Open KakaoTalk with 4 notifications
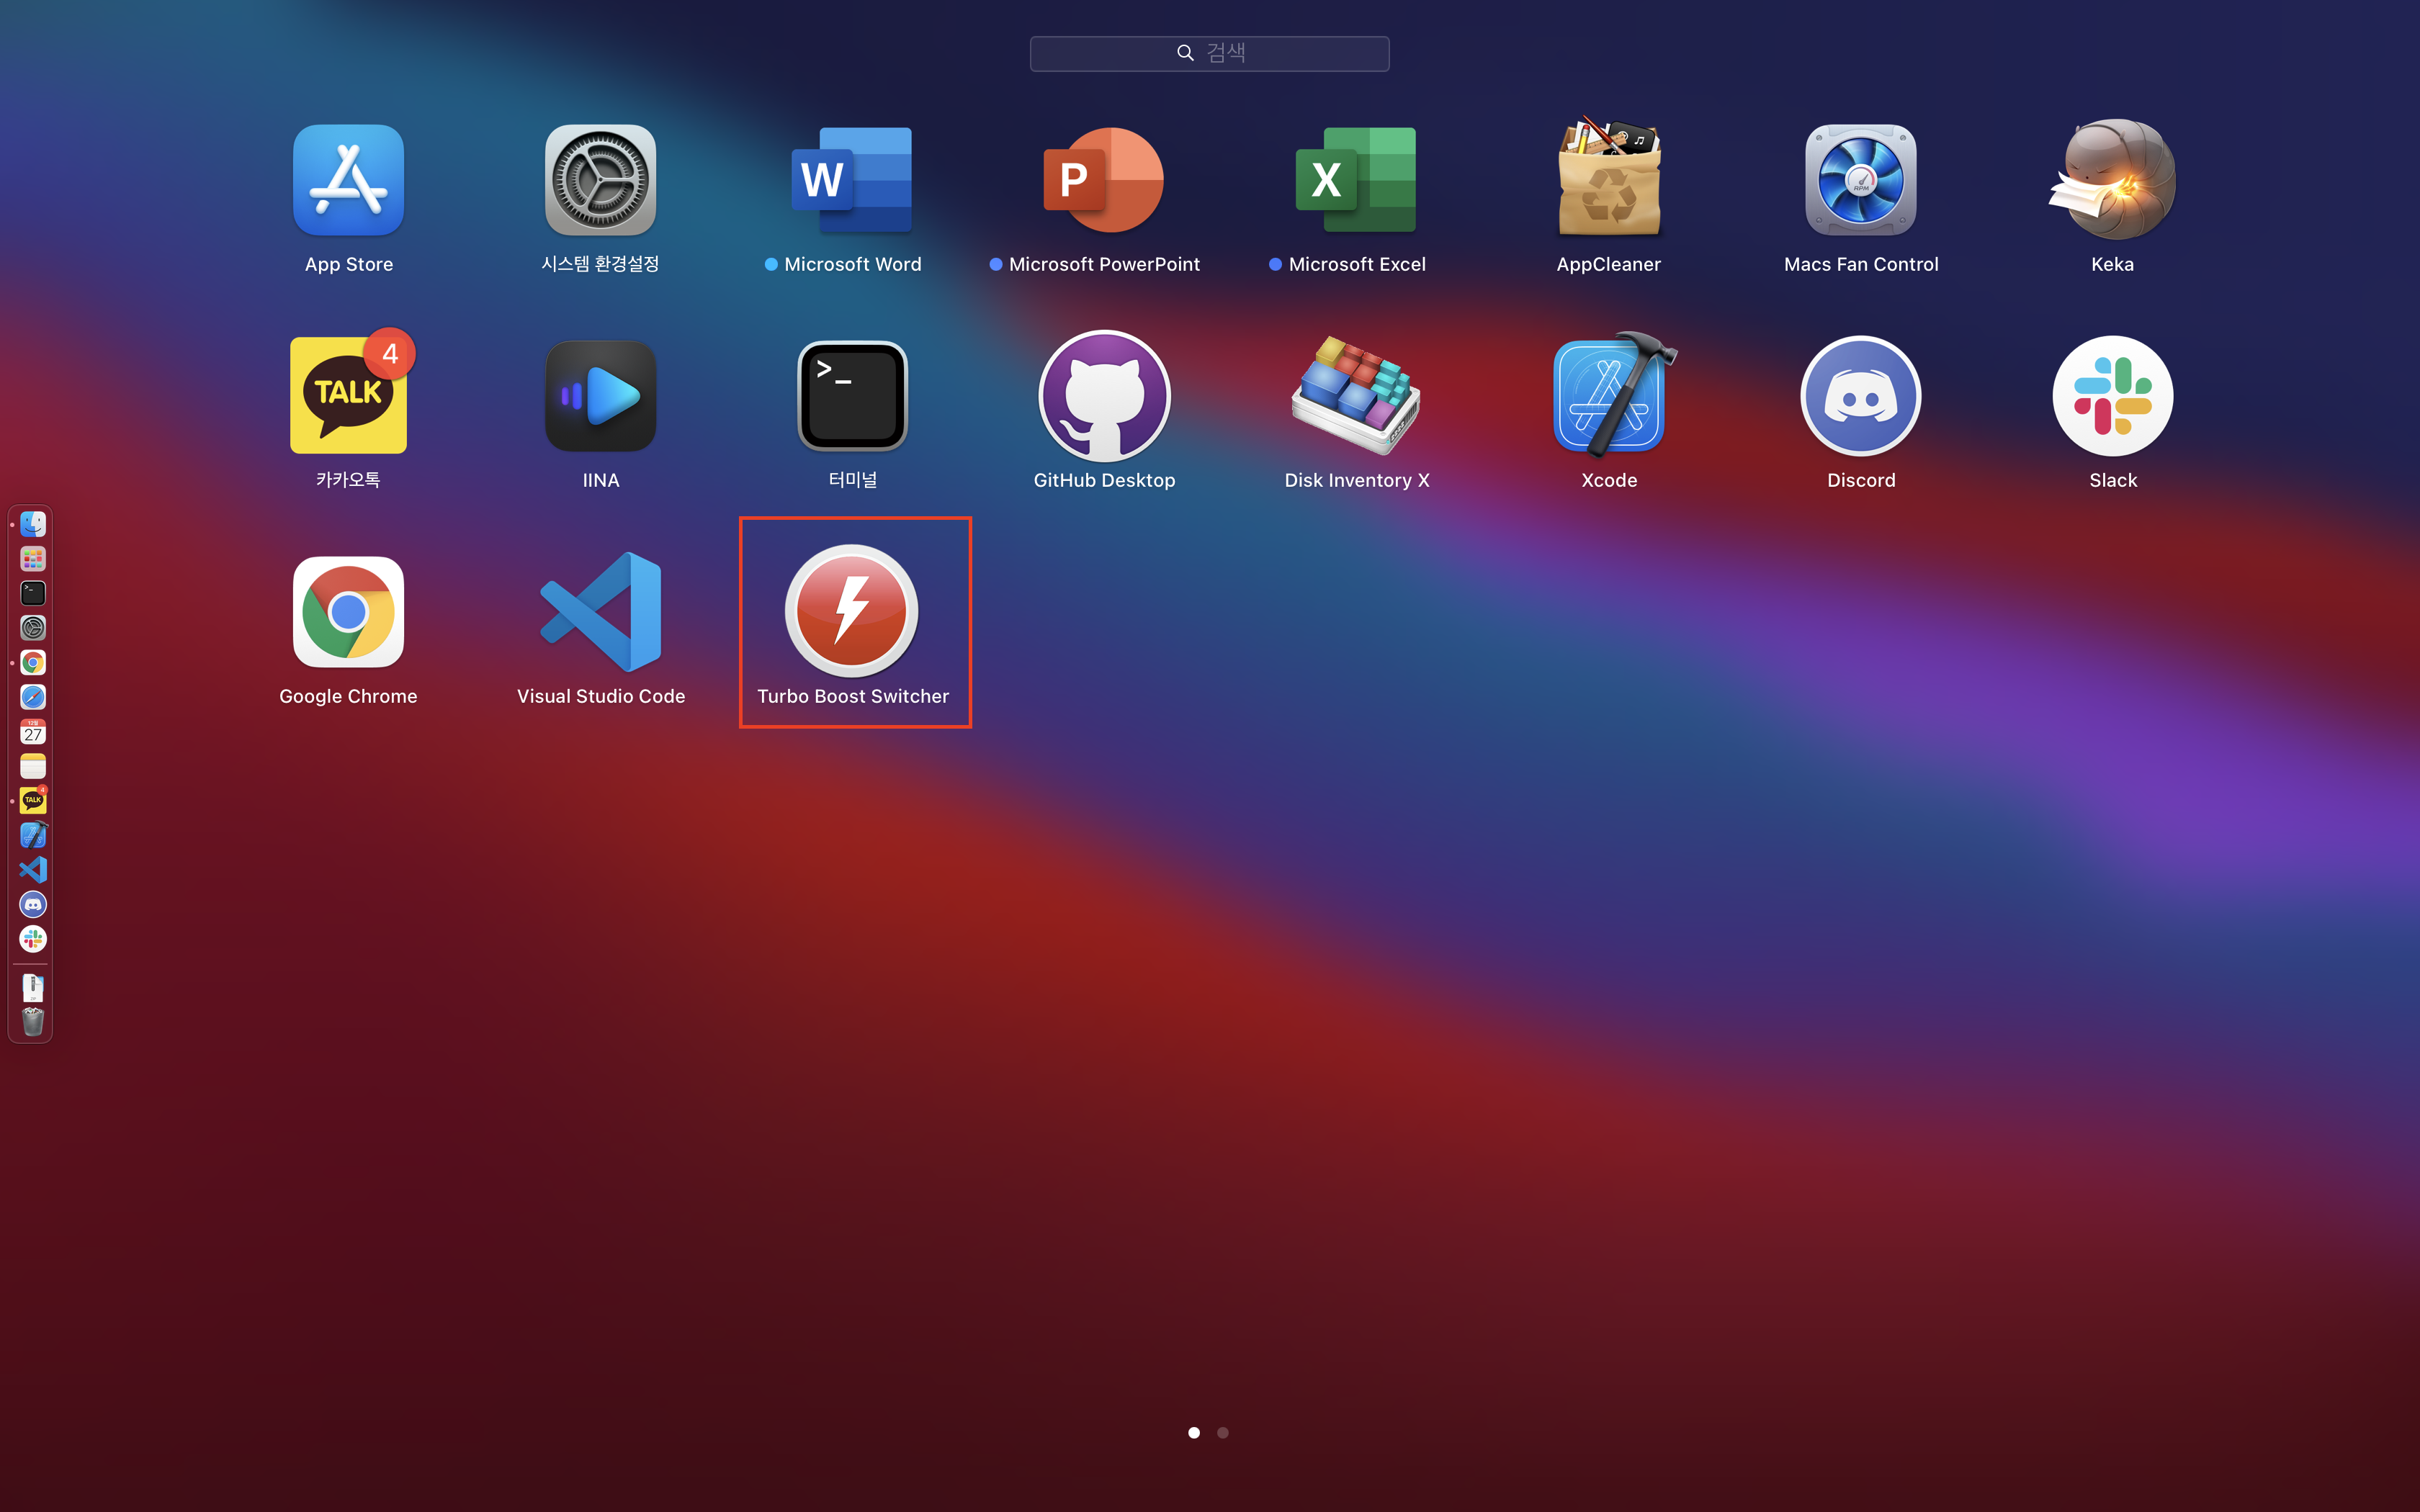2420x1512 pixels. coord(348,397)
